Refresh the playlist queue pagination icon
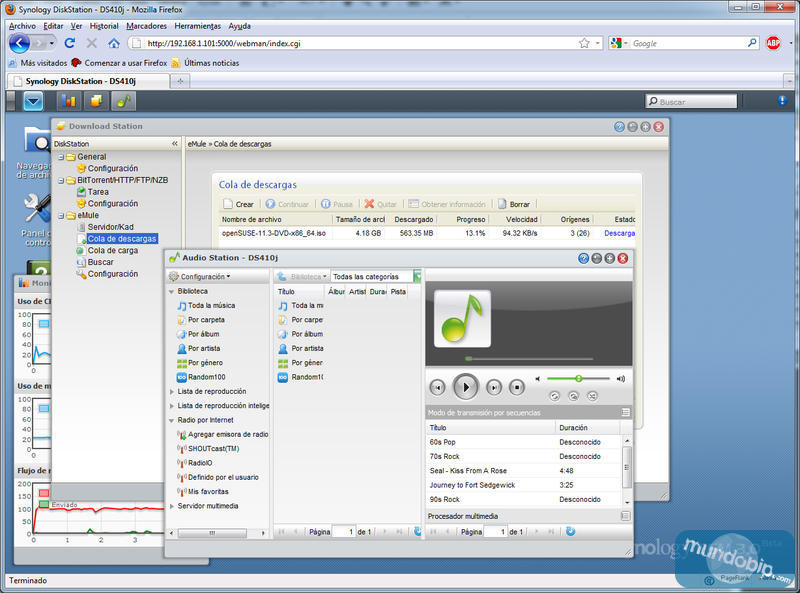Image resolution: width=800 pixels, height=593 pixels. point(570,532)
